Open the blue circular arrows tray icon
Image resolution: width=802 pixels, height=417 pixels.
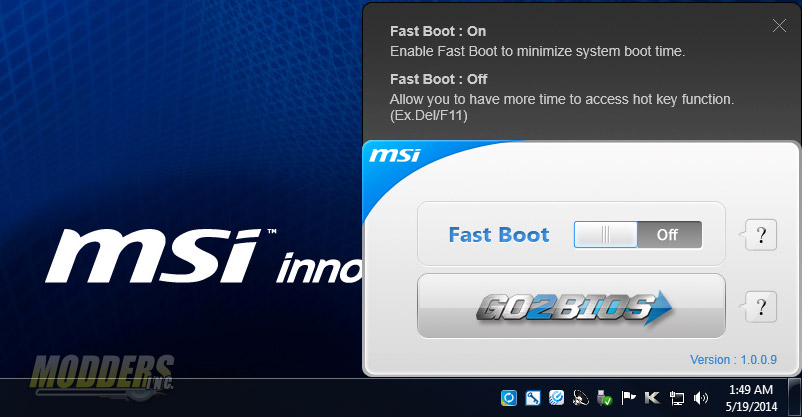[509, 398]
